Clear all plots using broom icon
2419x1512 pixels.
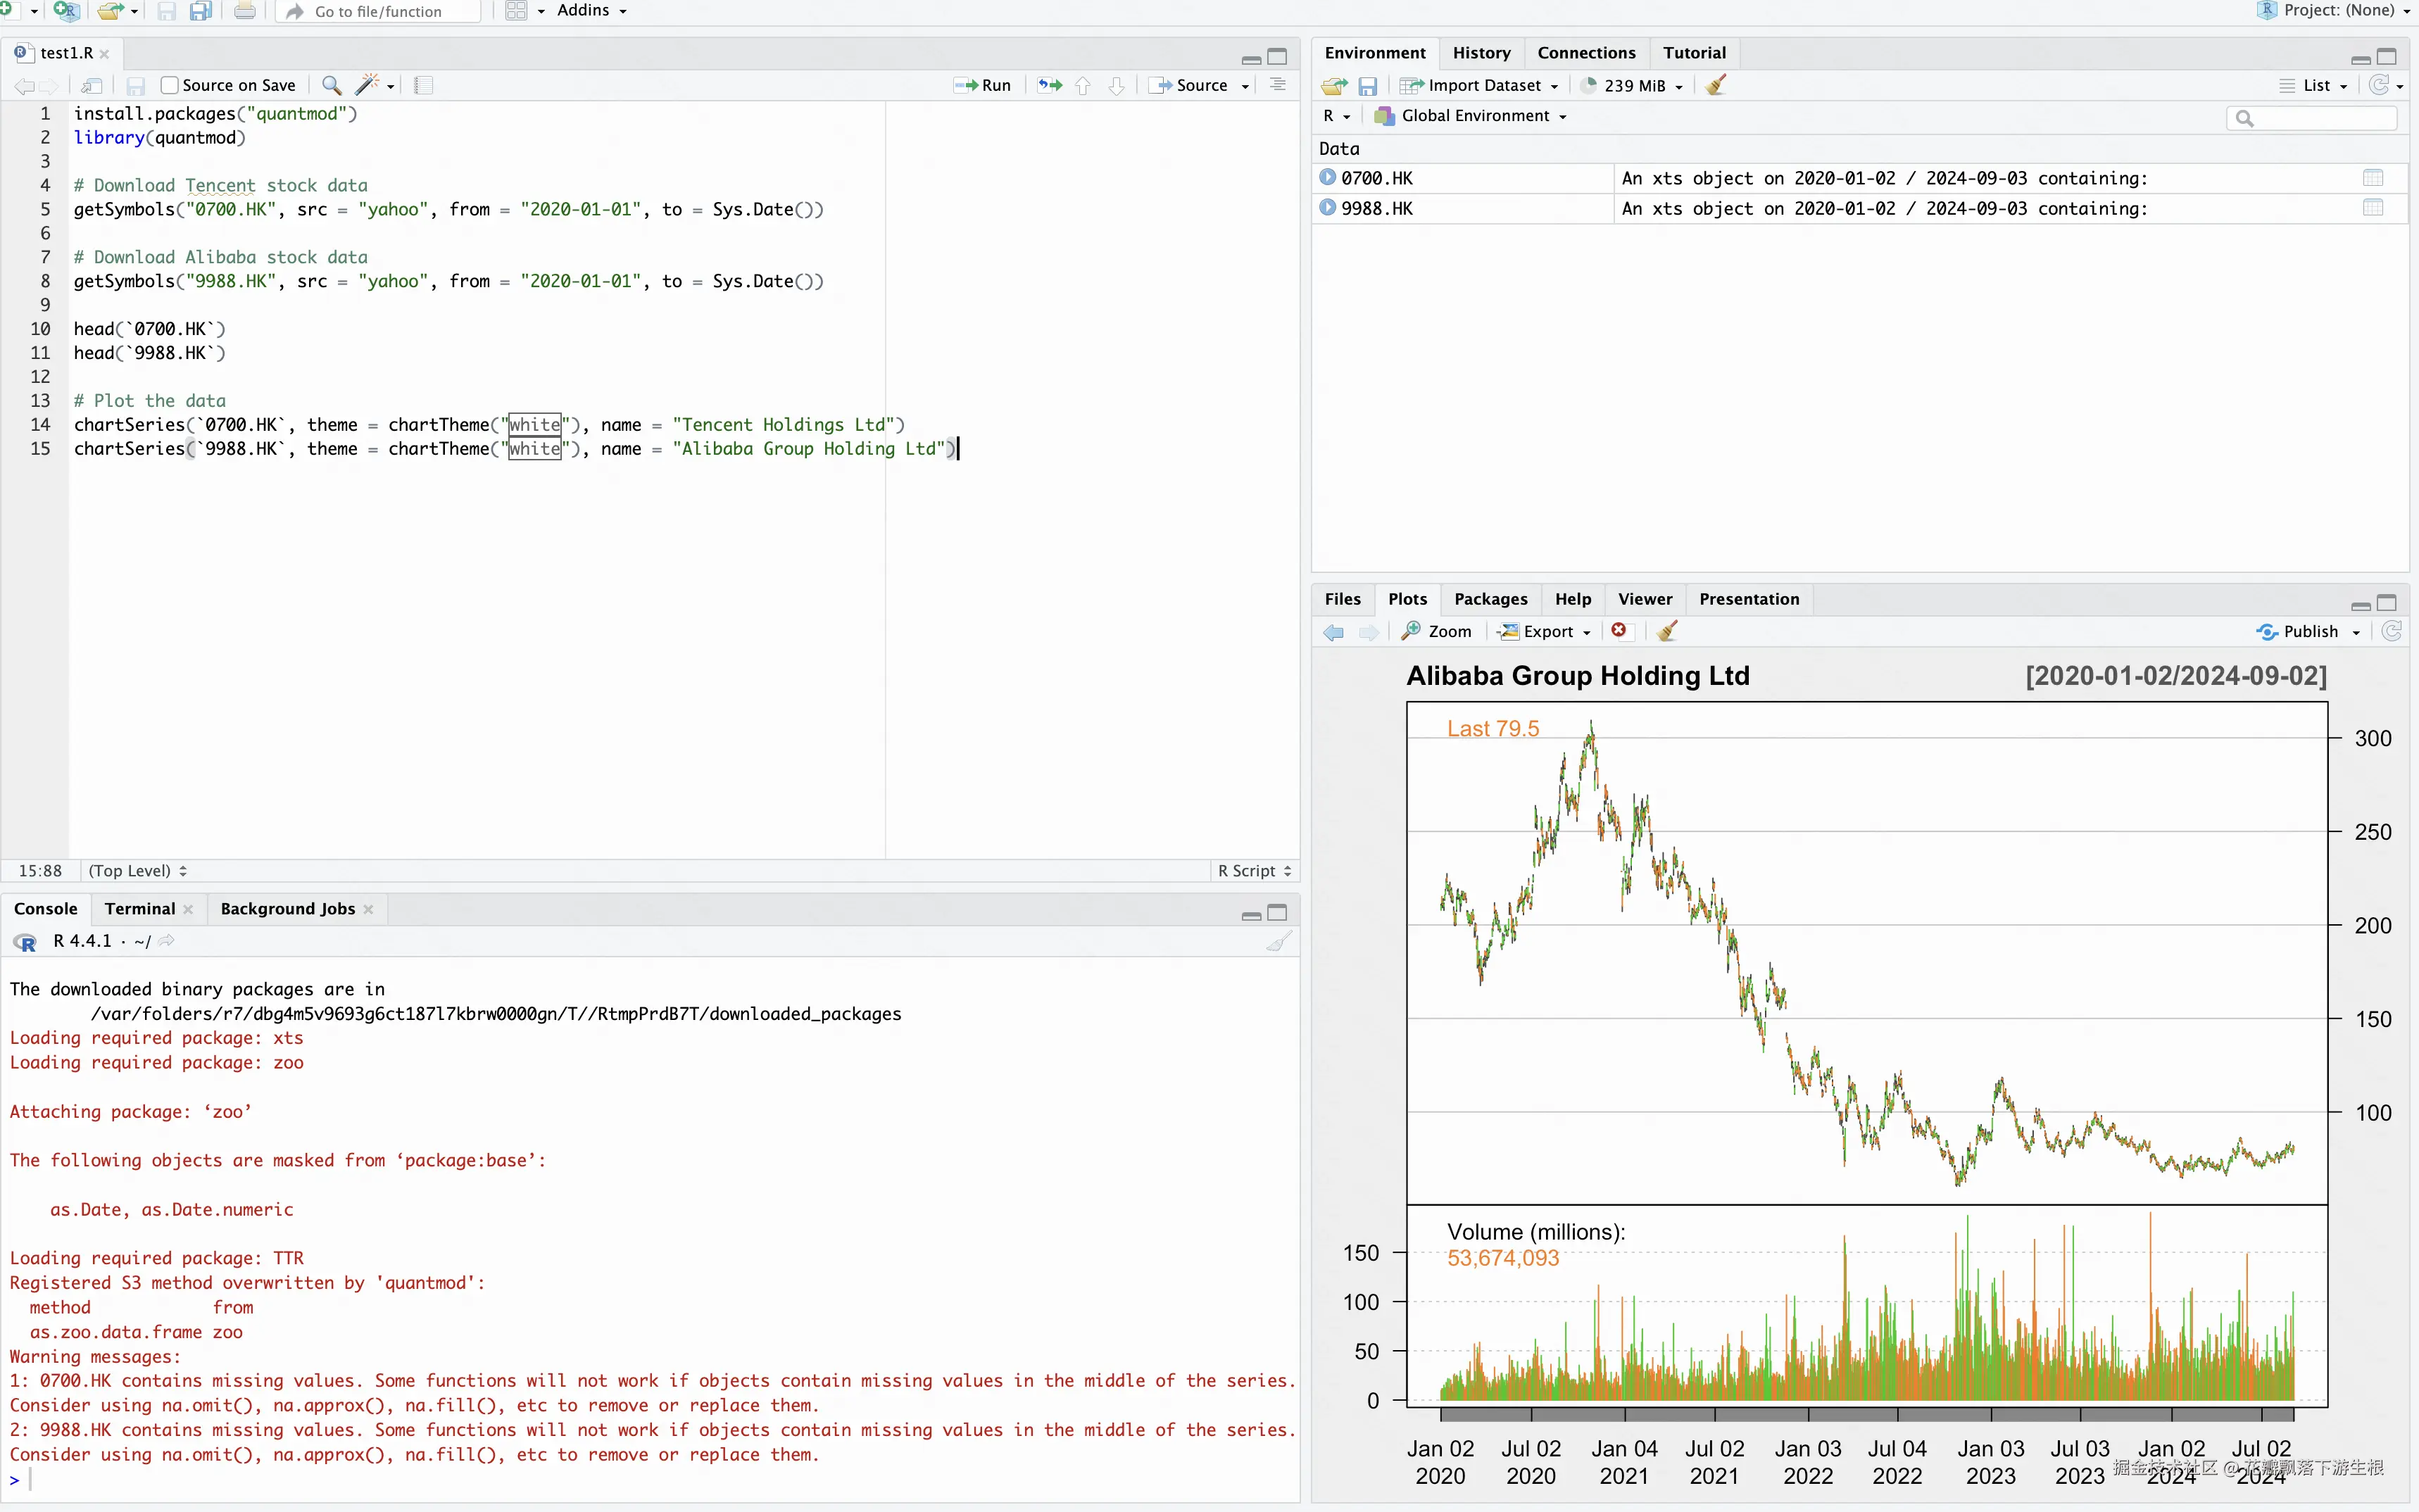(1667, 631)
